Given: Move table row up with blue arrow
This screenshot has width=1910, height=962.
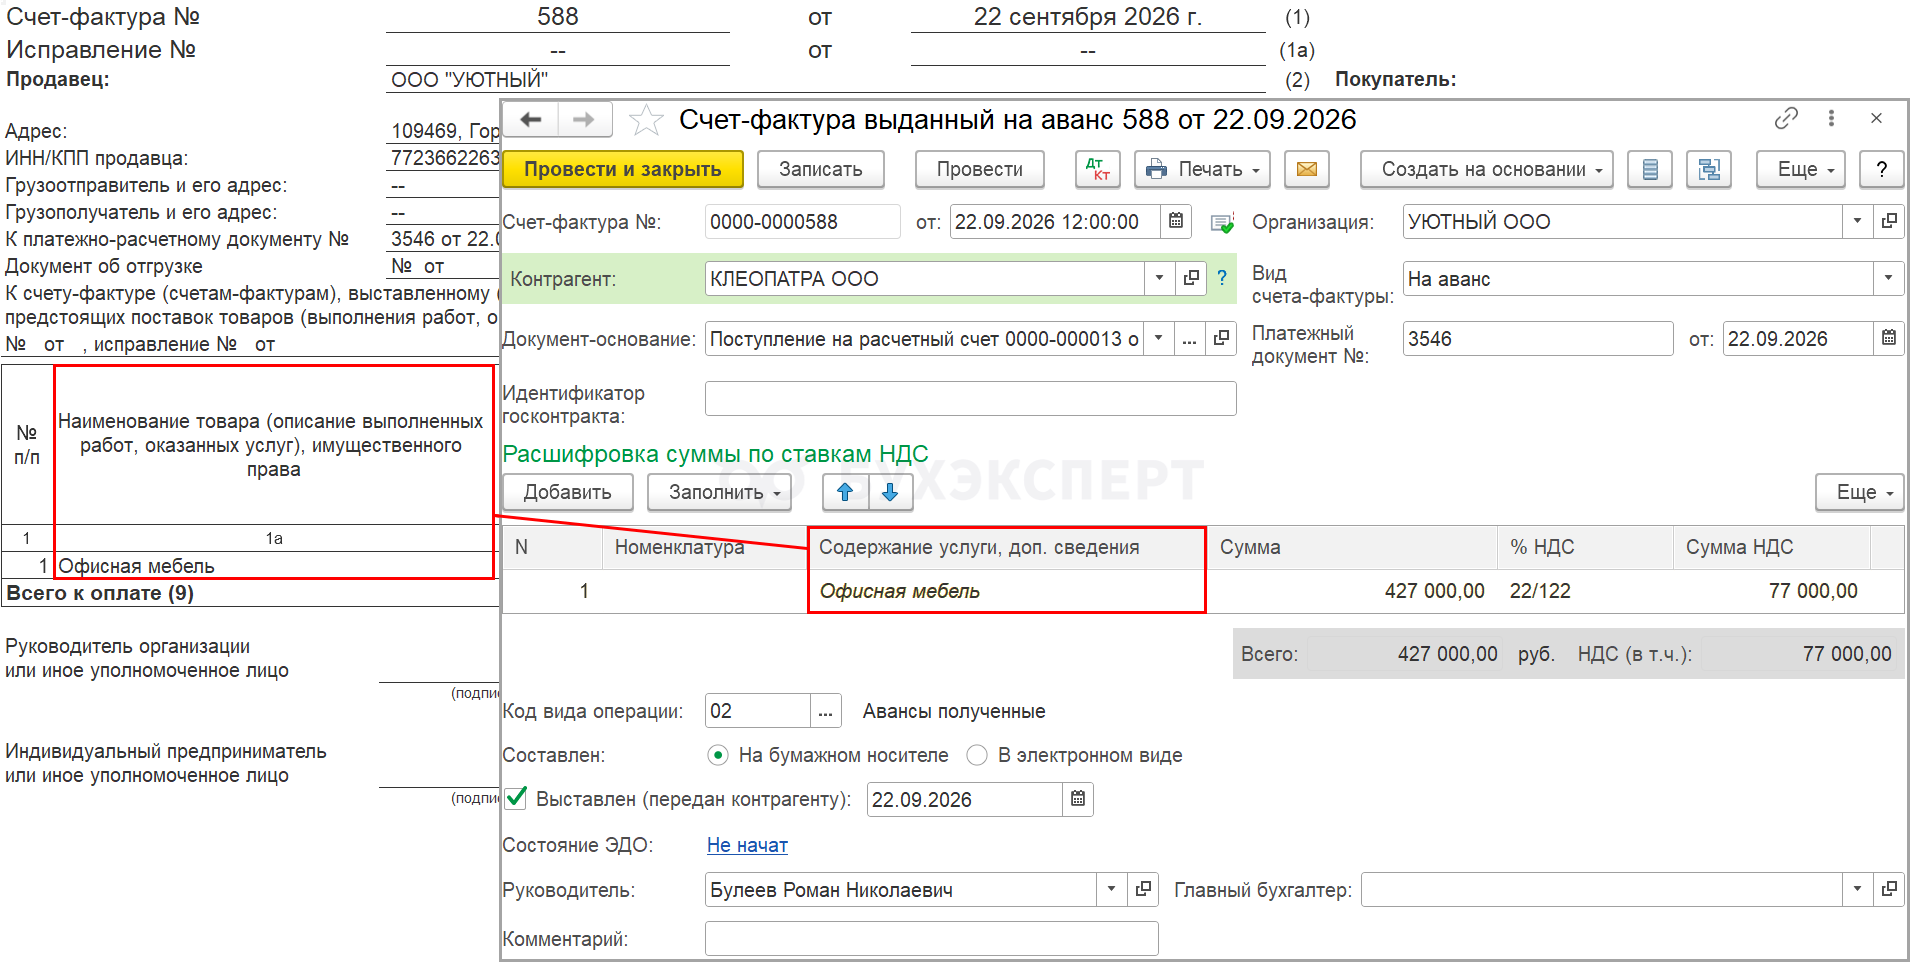Looking at the screenshot, I should [x=845, y=492].
